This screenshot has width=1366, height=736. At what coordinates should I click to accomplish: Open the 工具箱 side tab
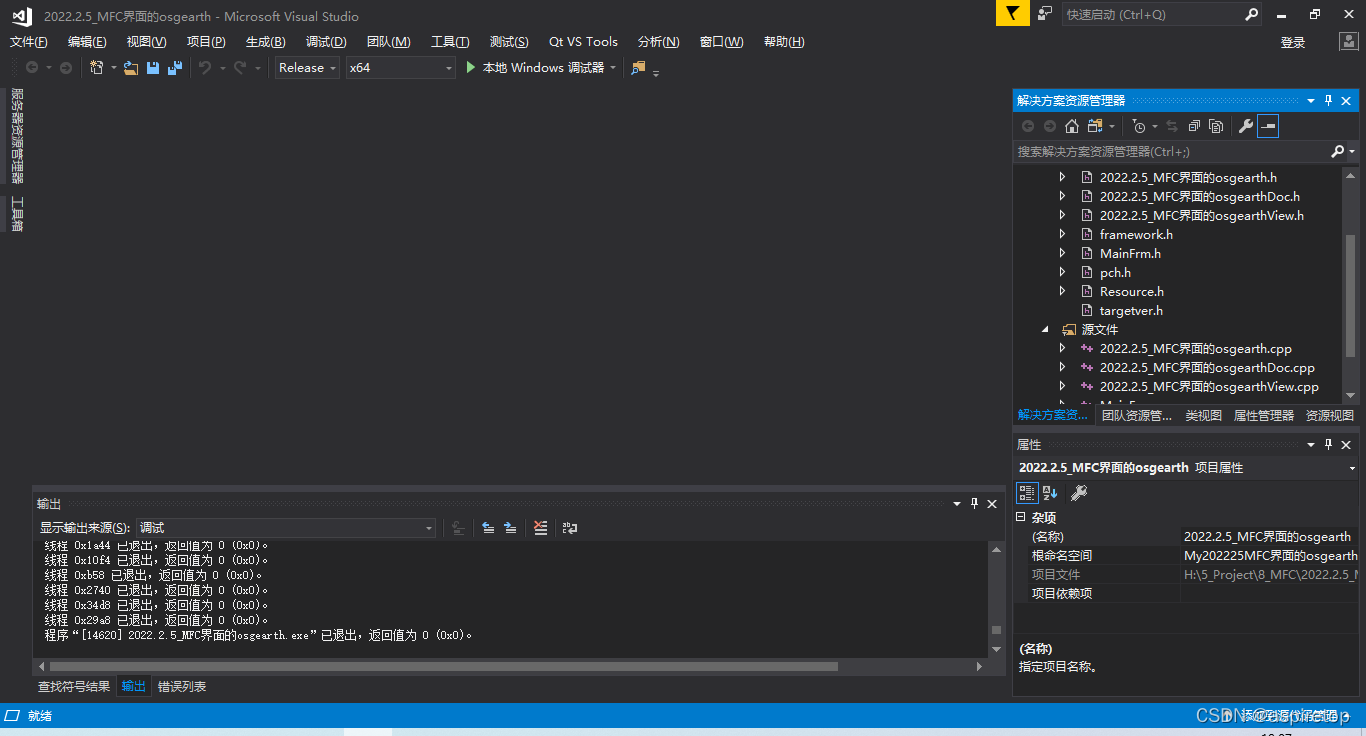pos(16,214)
